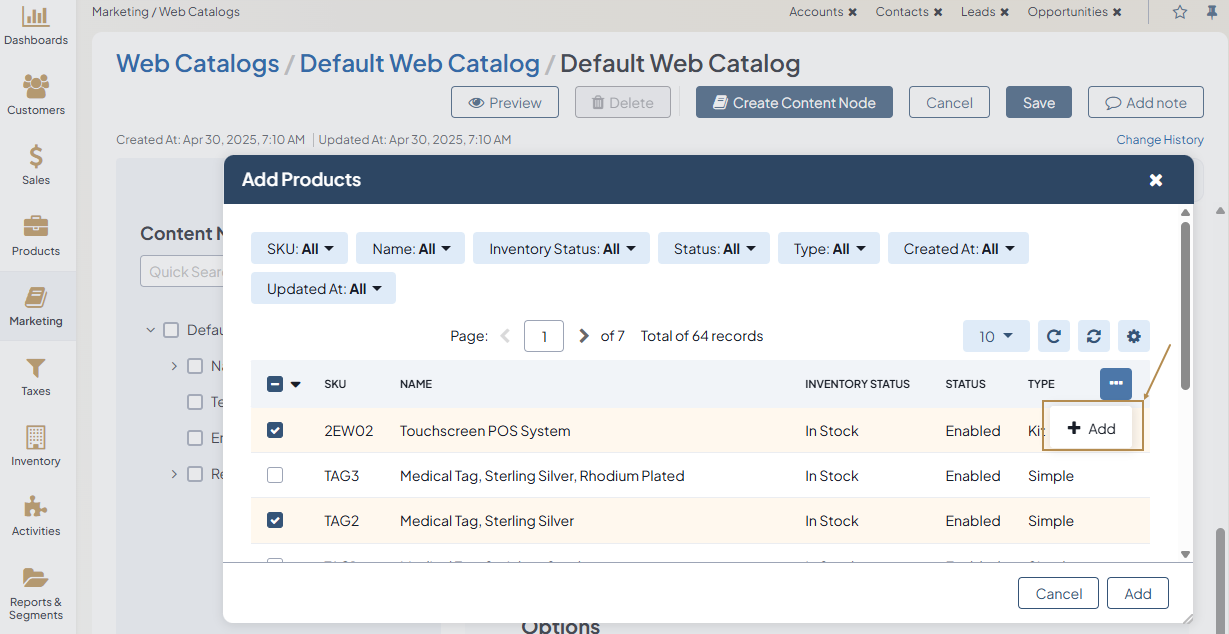Check the TAG3 Medical Tag row
Screen dimensions: 1229x634
pos(275,475)
